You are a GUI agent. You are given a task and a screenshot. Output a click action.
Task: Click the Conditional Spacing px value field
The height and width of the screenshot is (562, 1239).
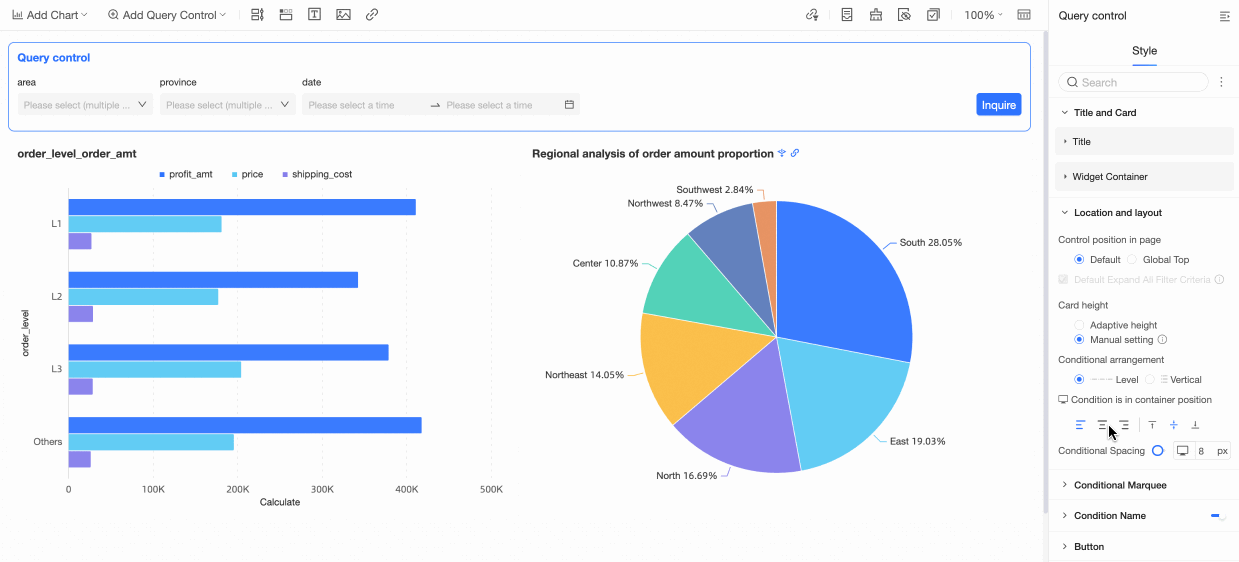1207,451
